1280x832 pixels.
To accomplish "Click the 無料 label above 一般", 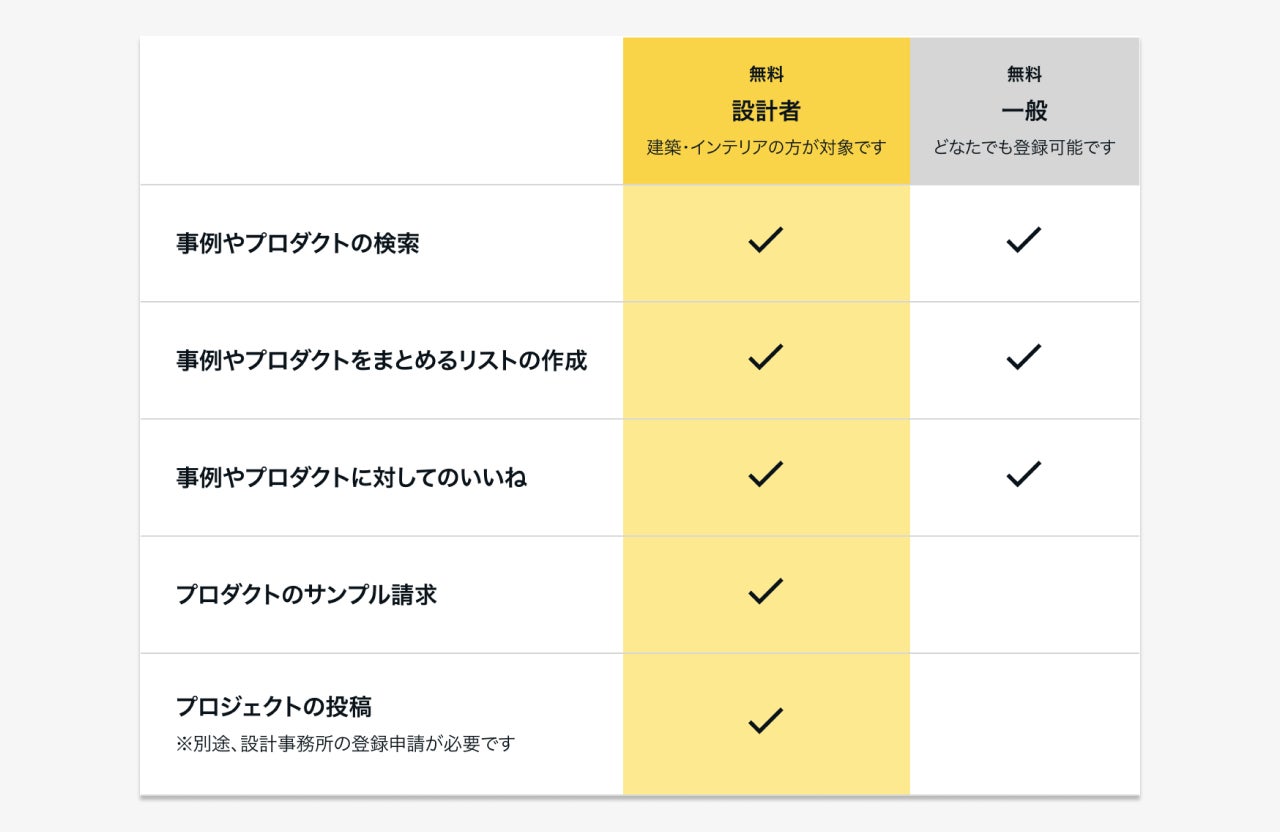I will coord(1024,74).
